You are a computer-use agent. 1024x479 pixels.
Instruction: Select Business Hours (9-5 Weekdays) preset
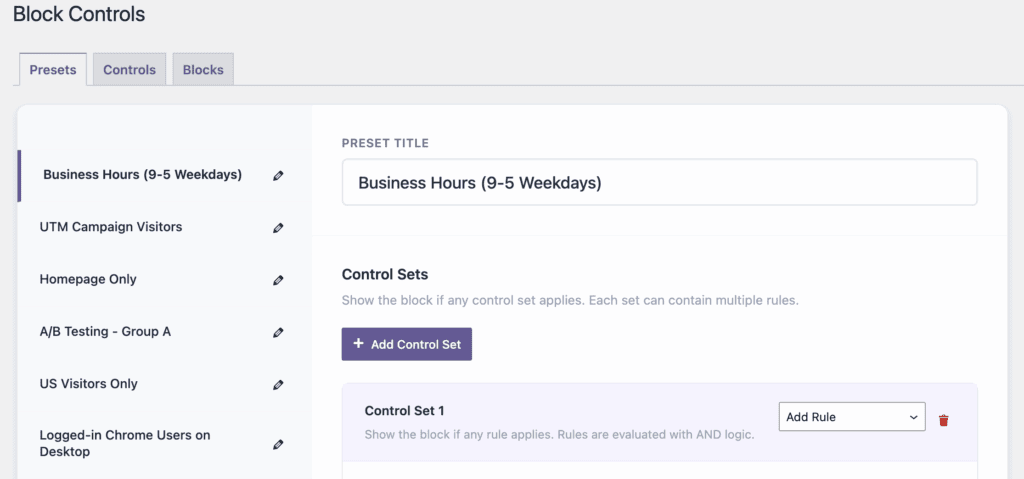click(142, 175)
